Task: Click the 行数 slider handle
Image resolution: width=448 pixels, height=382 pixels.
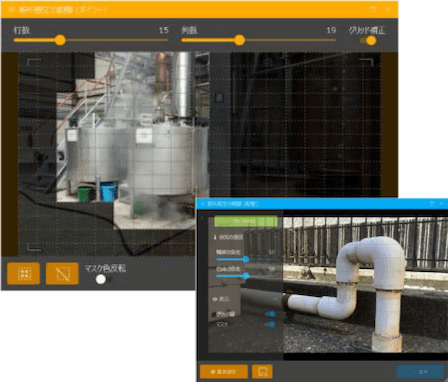Action: pyautogui.click(x=60, y=40)
